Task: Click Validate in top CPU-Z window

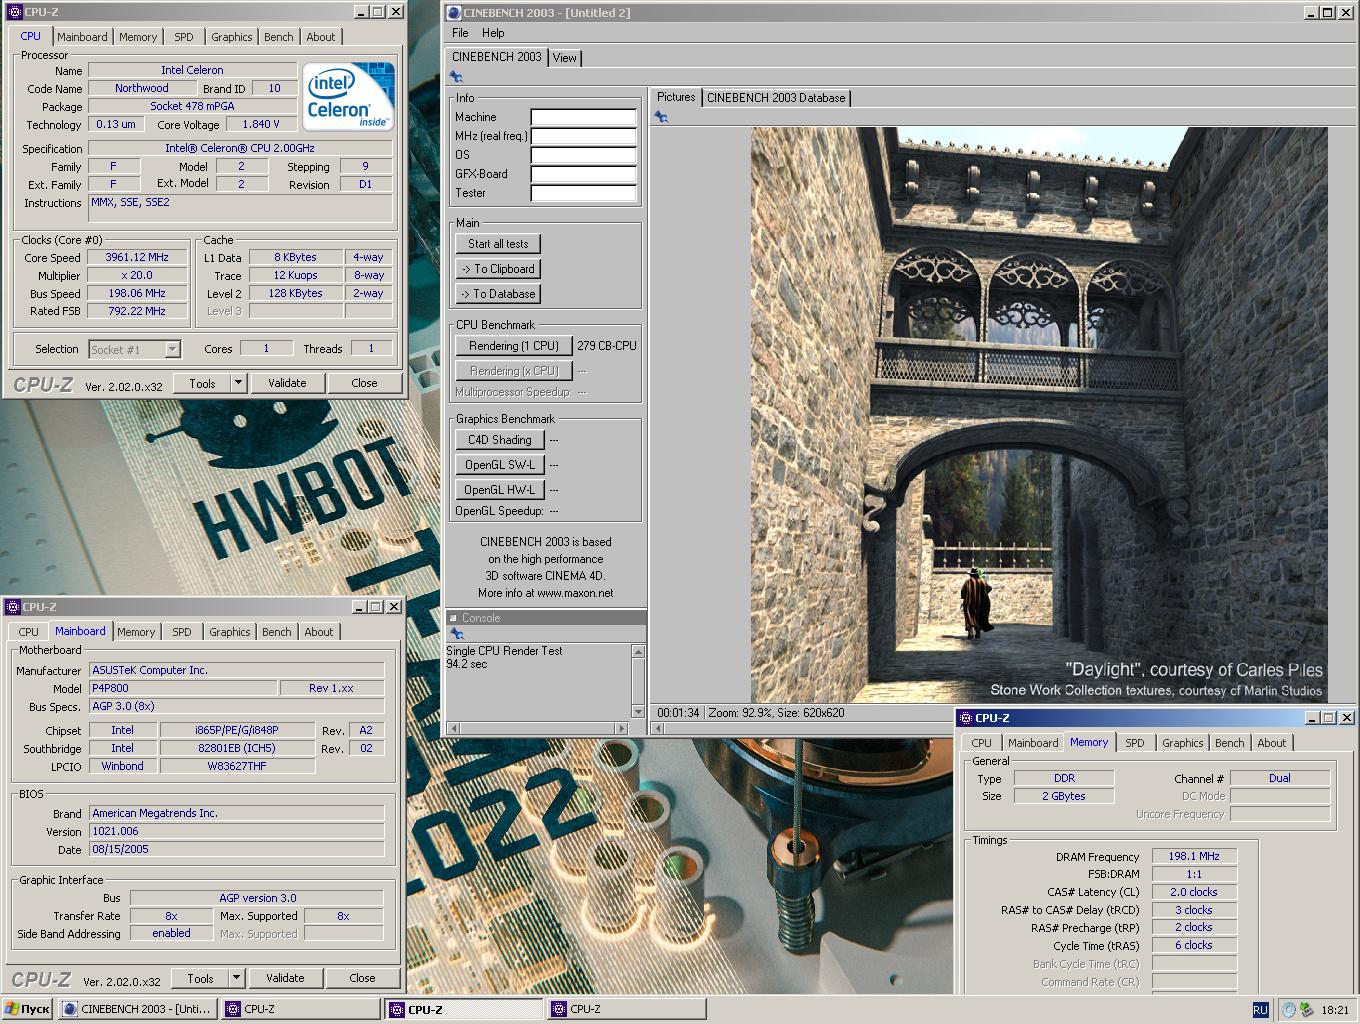Action: [287, 383]
